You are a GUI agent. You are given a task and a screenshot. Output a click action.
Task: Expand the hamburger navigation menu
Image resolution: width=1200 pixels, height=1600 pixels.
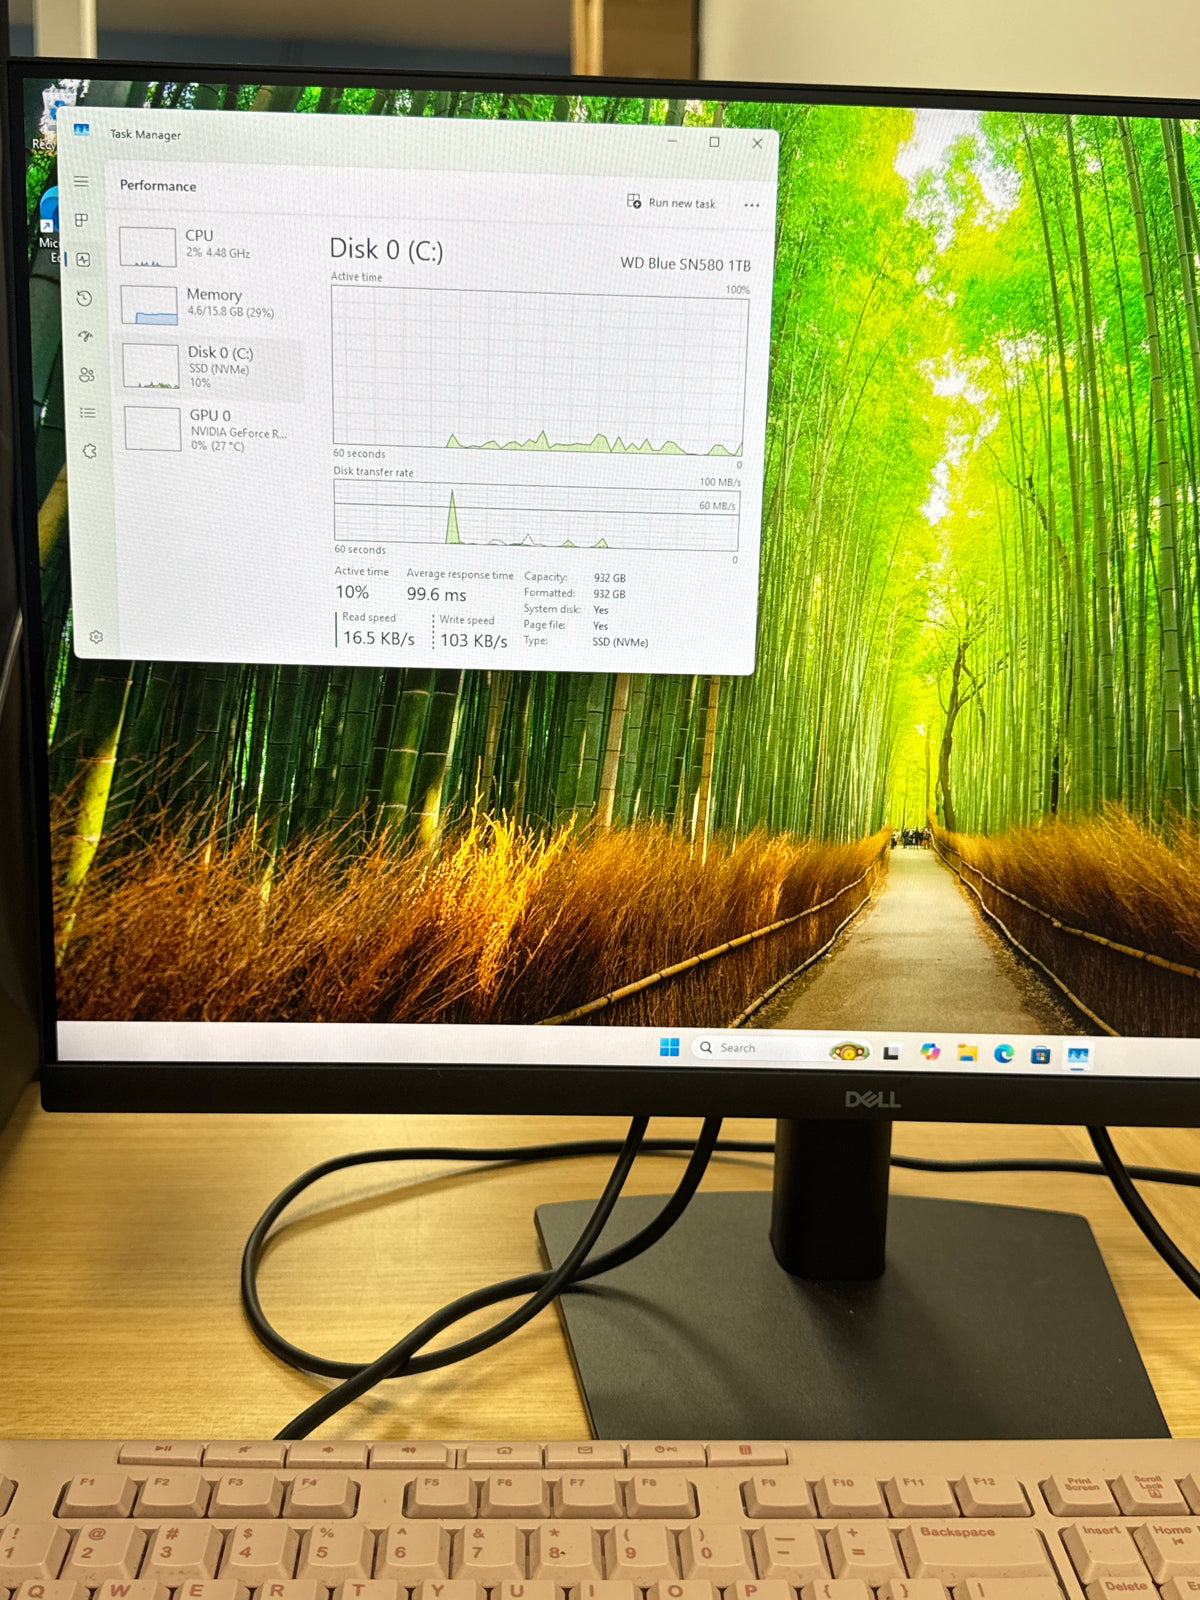pyautogui.click(x=81, y=181)
